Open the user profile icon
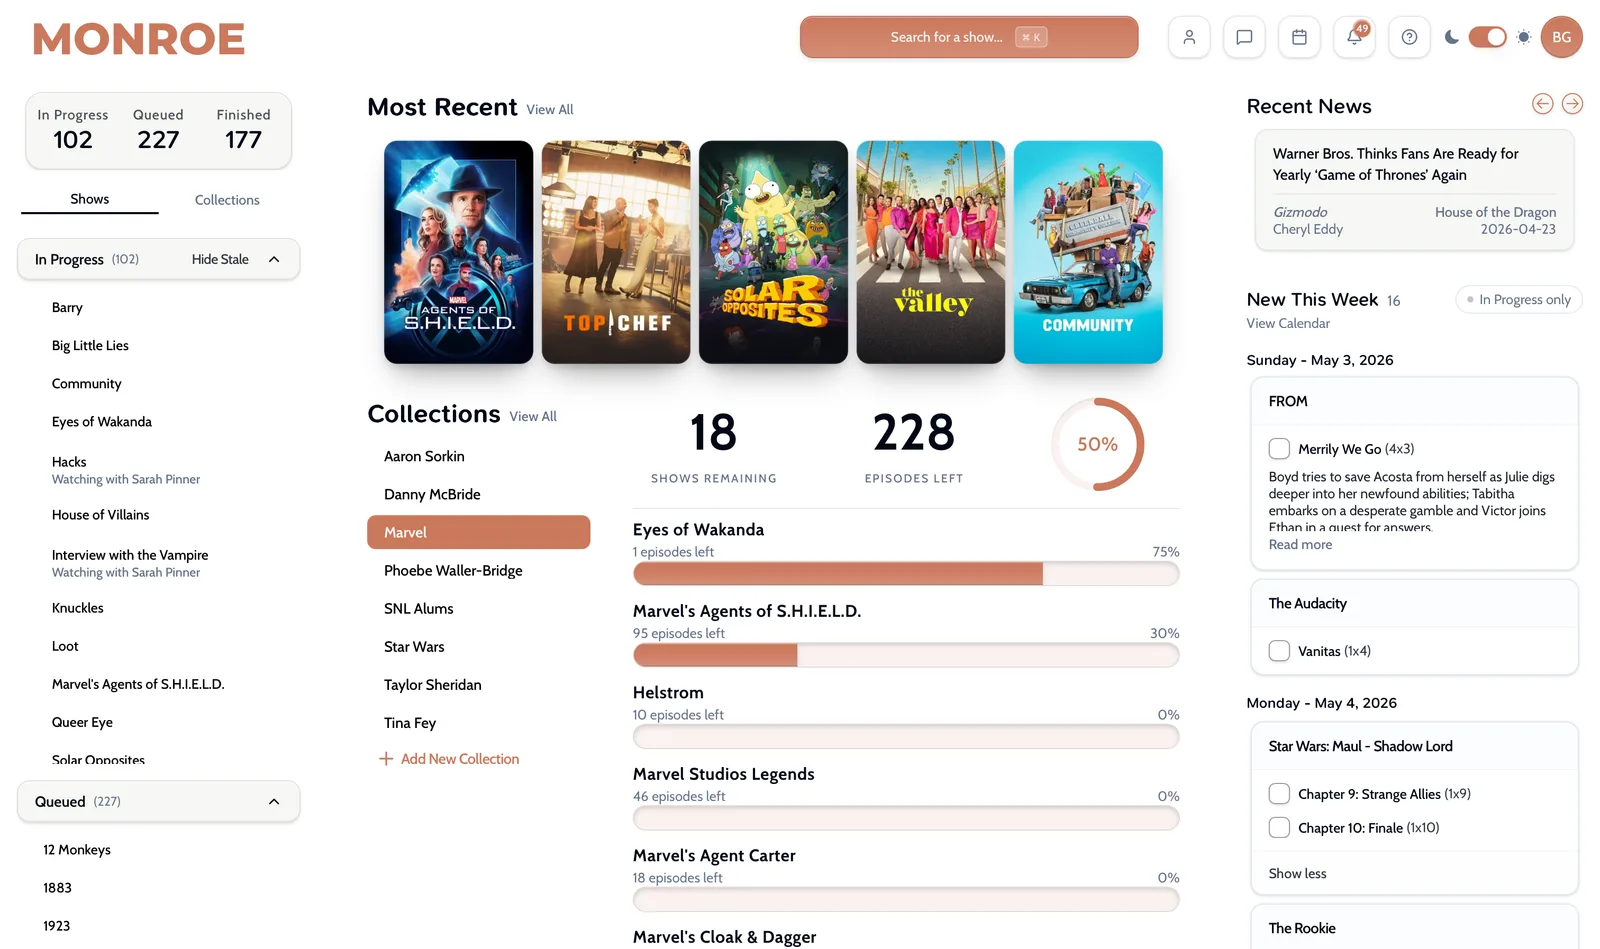 [1189, 37]
